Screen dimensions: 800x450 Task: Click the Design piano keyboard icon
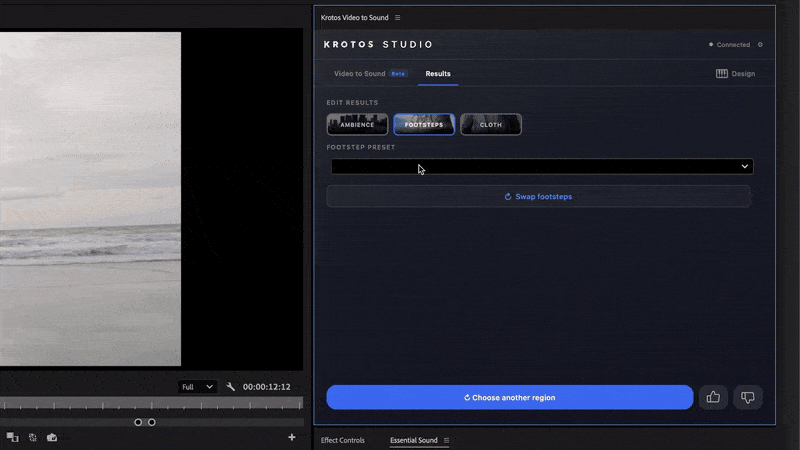[721, 73]
